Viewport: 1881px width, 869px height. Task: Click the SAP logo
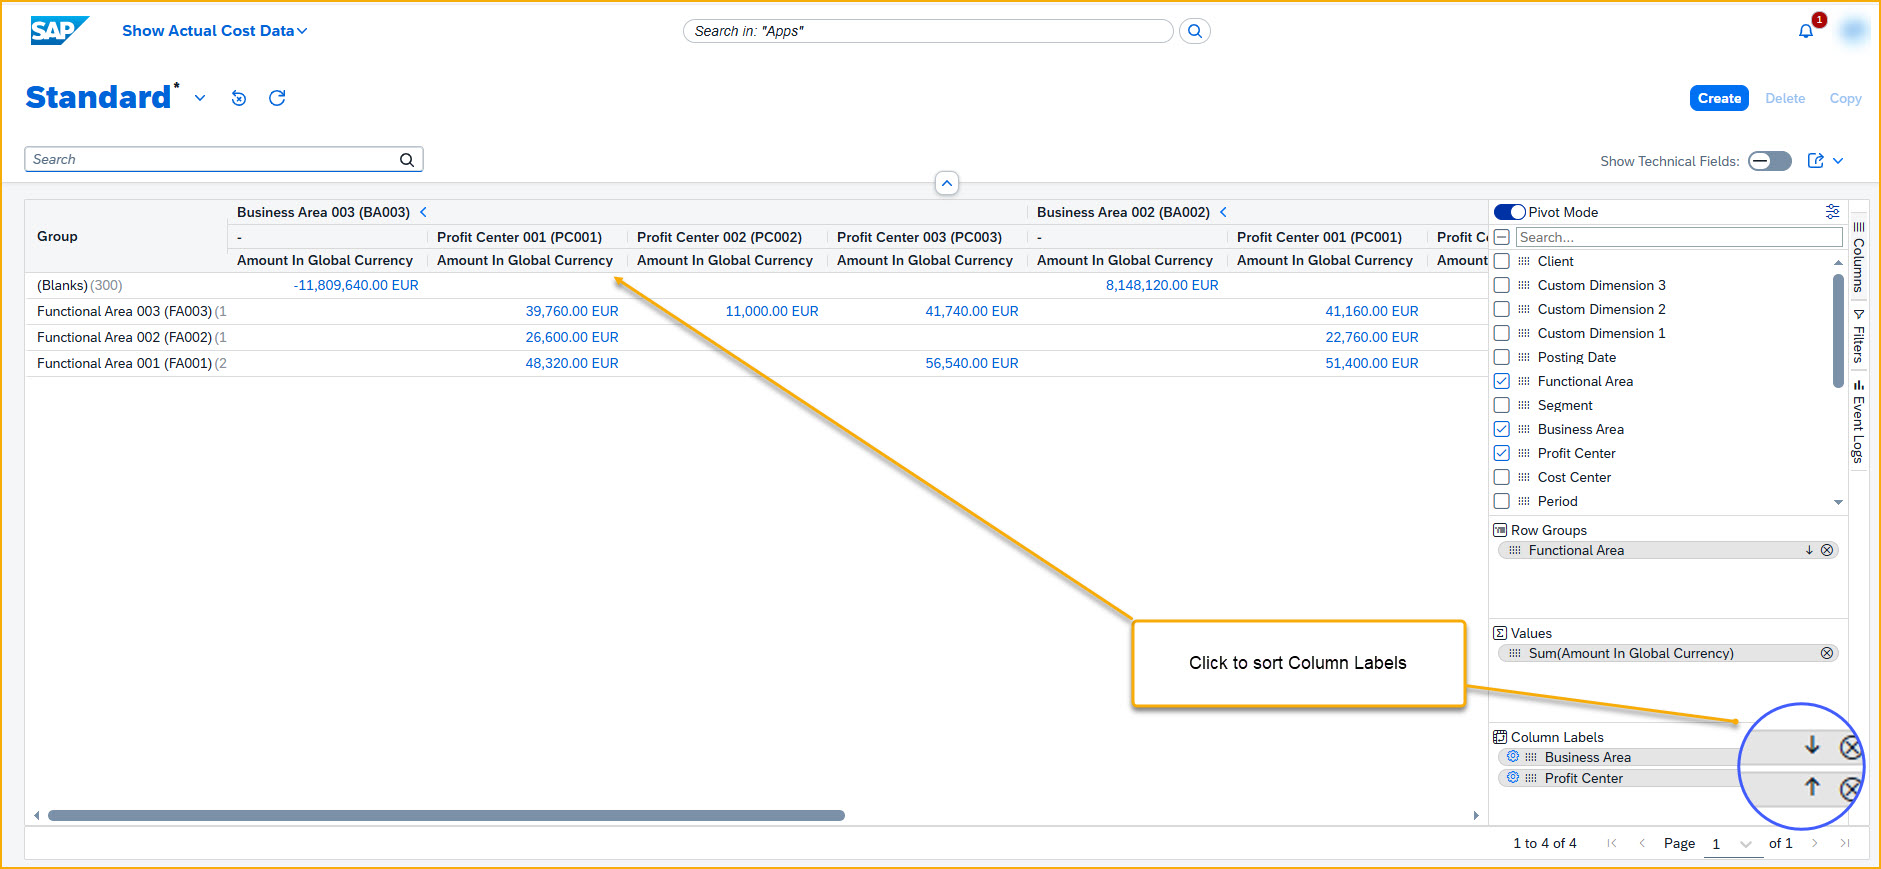tap(58, 31)
